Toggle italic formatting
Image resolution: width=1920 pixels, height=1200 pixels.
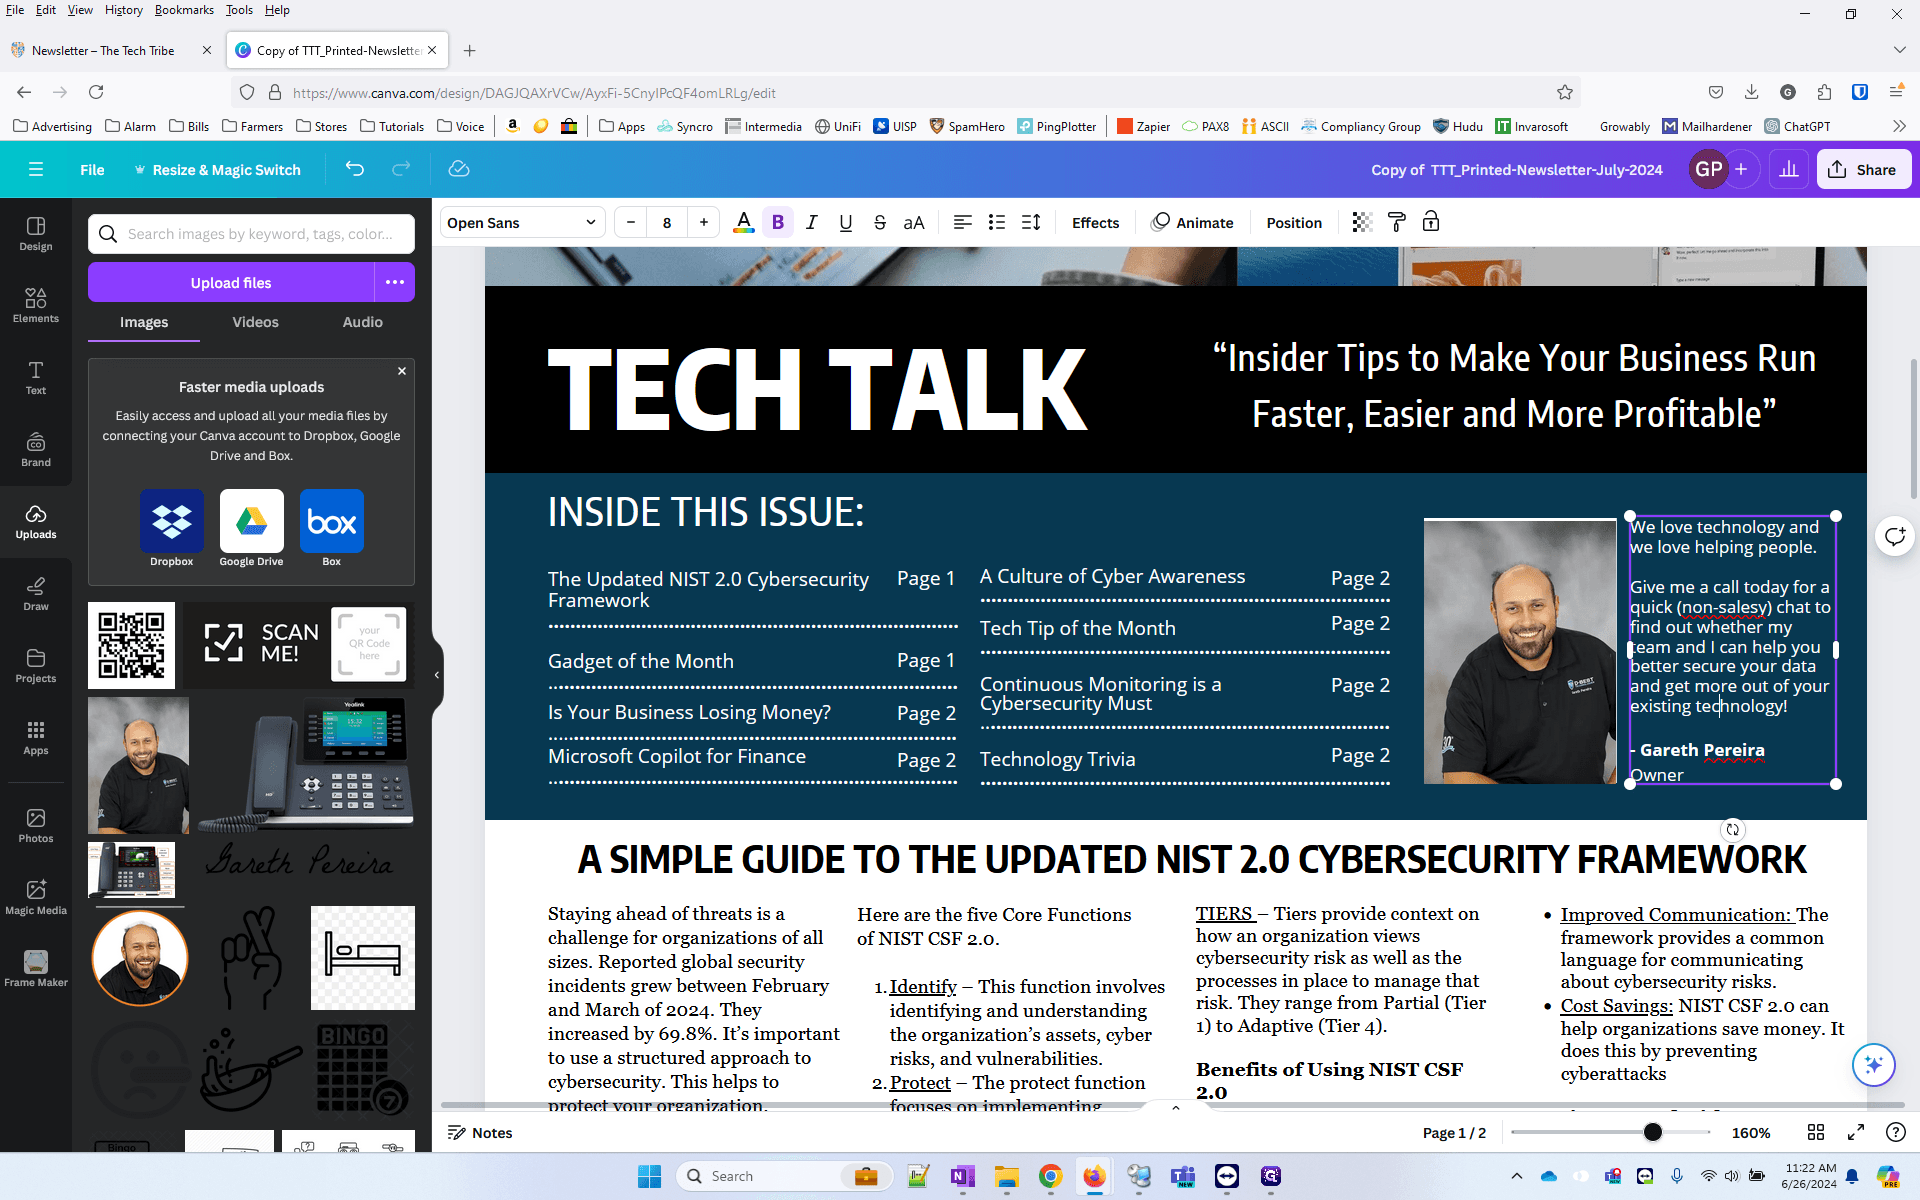click(812, 222)
